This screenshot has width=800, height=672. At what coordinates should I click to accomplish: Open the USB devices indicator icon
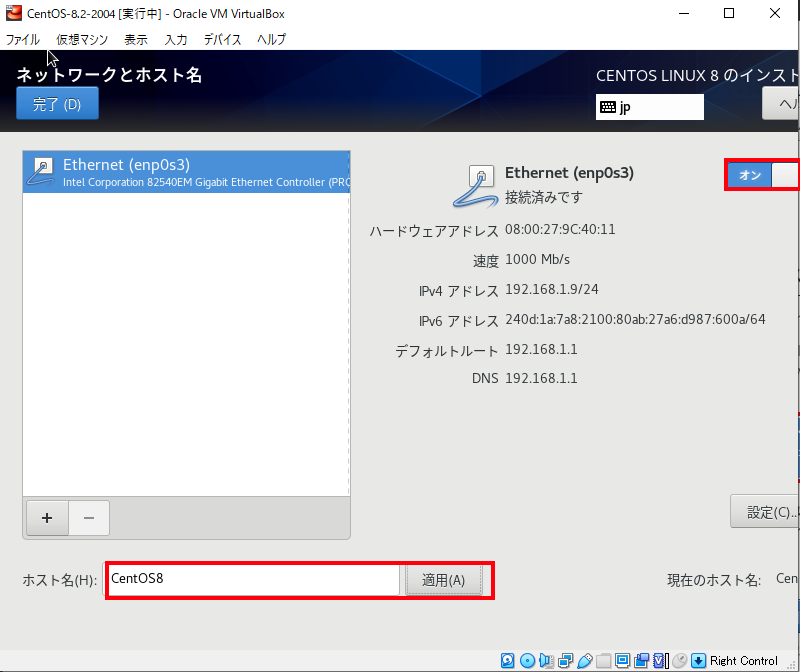(x=585, y=661)
